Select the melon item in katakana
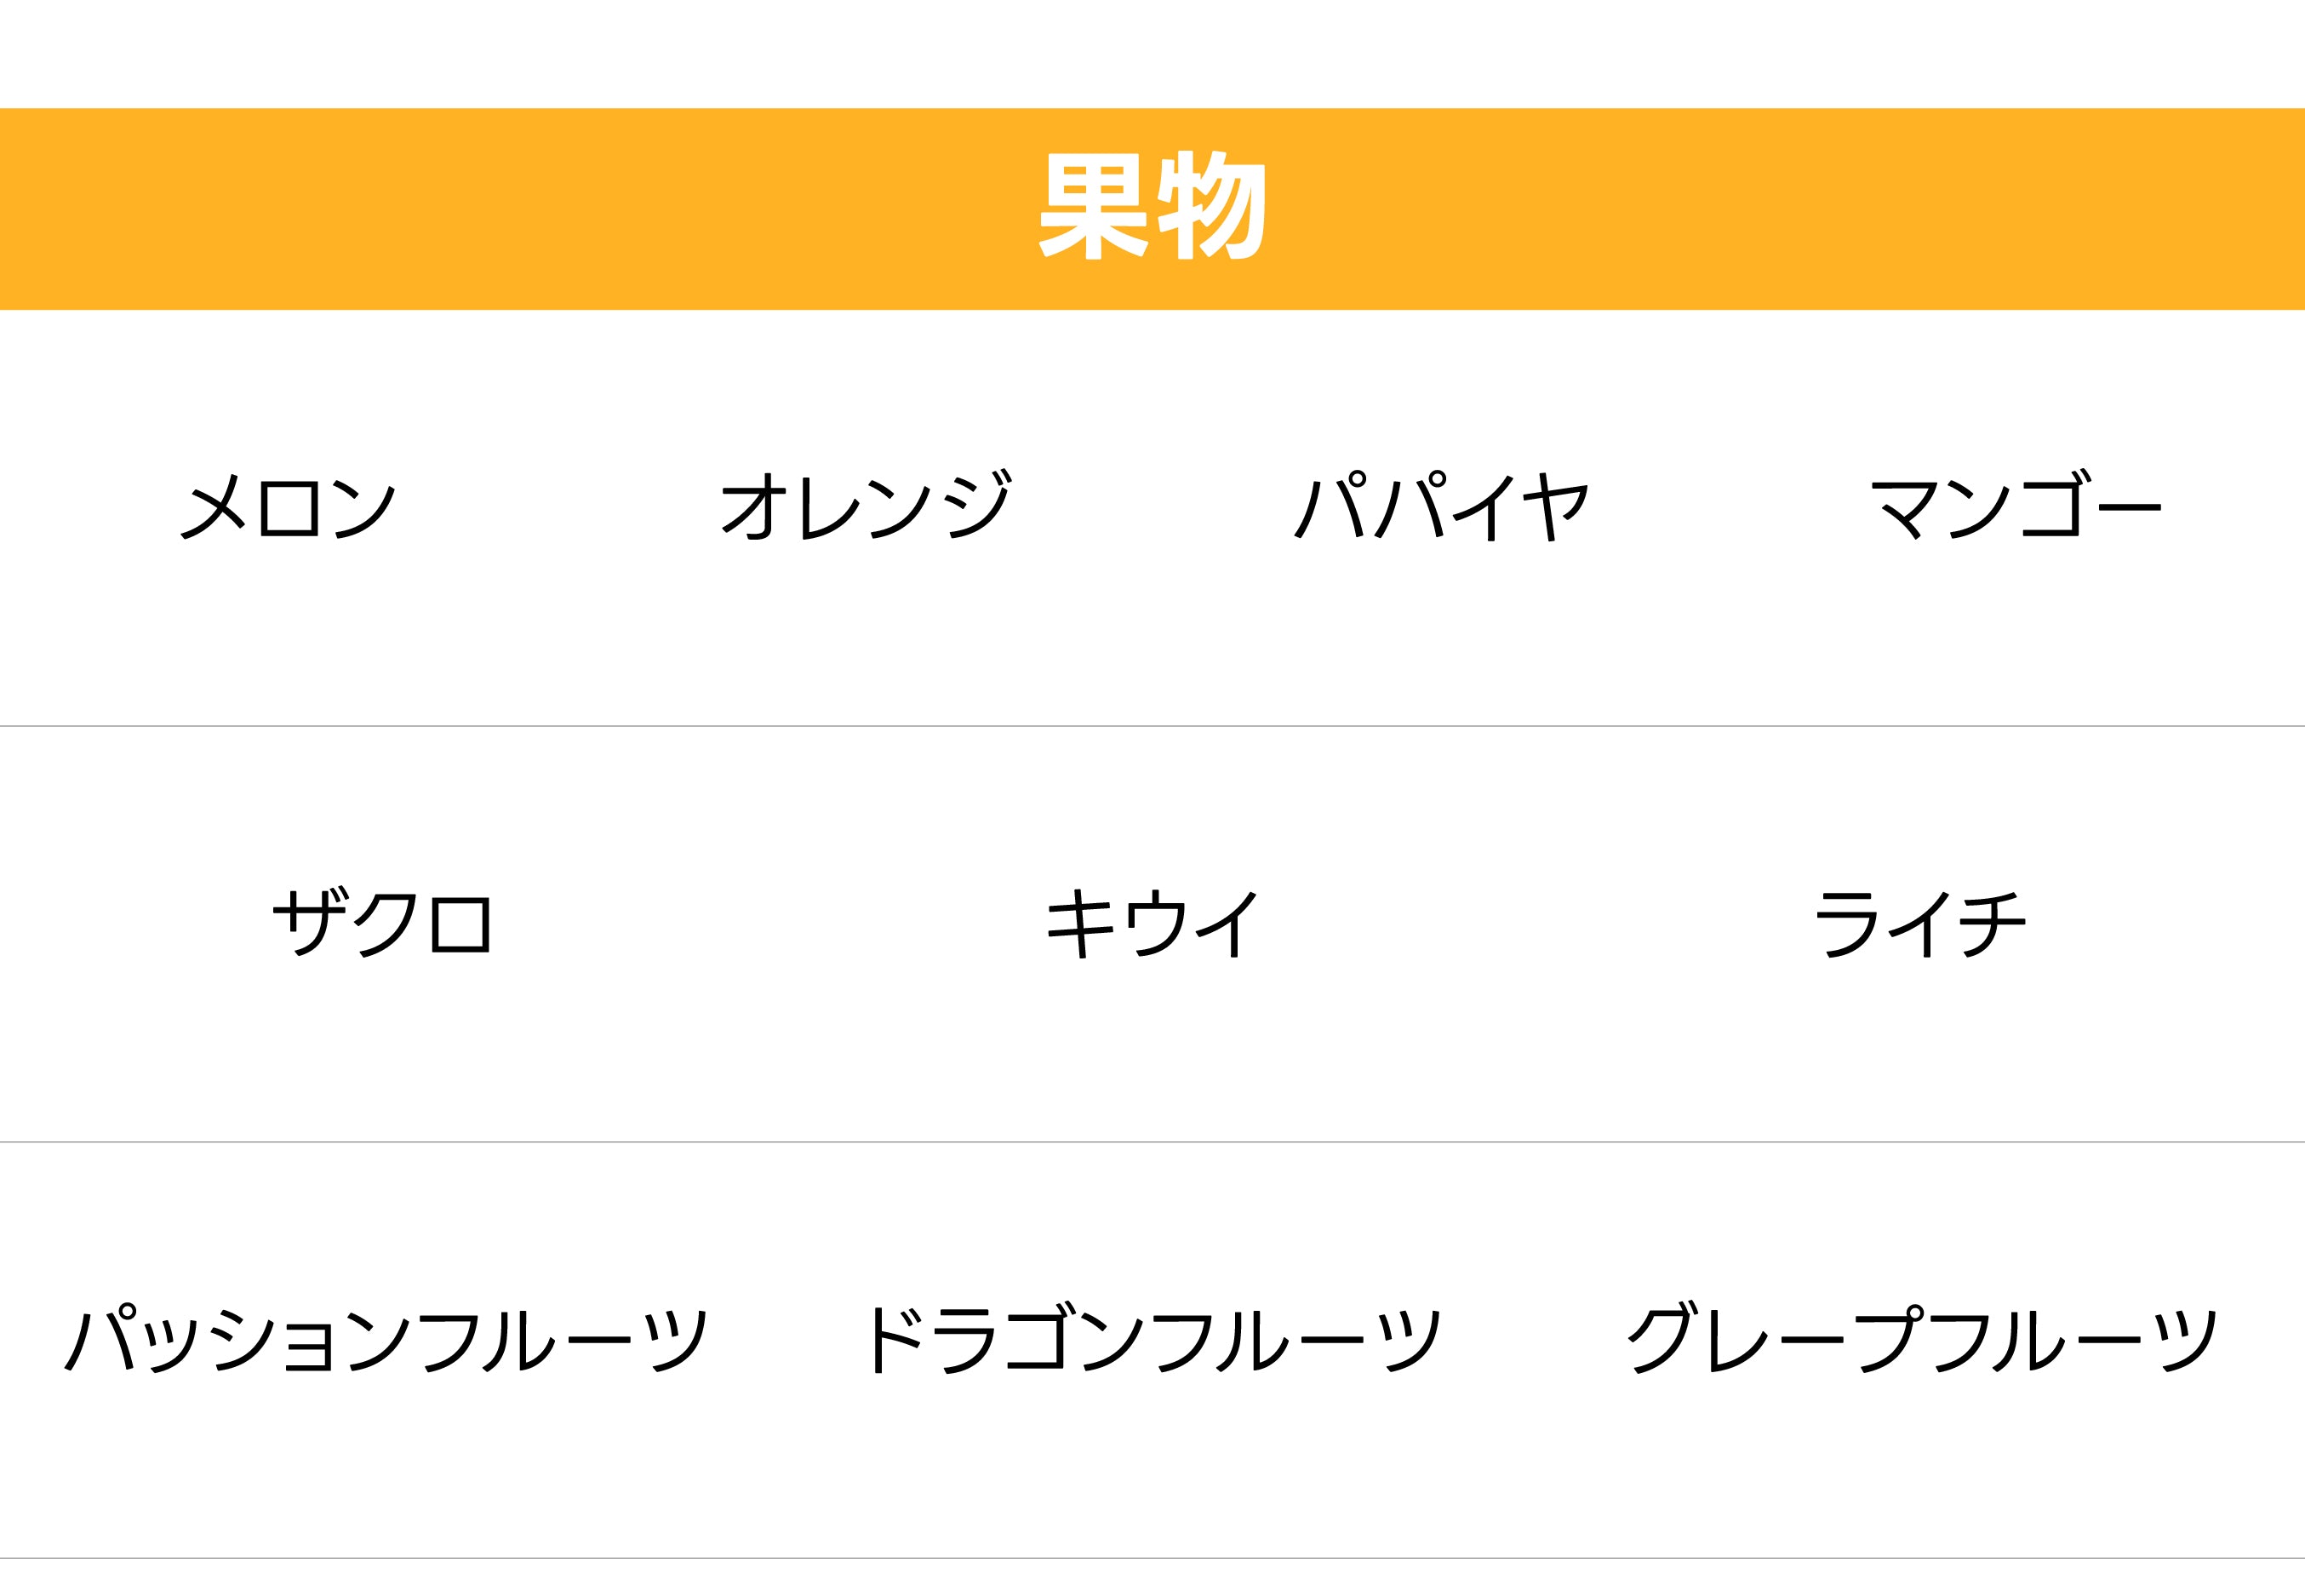 click(x=288, y=507)
